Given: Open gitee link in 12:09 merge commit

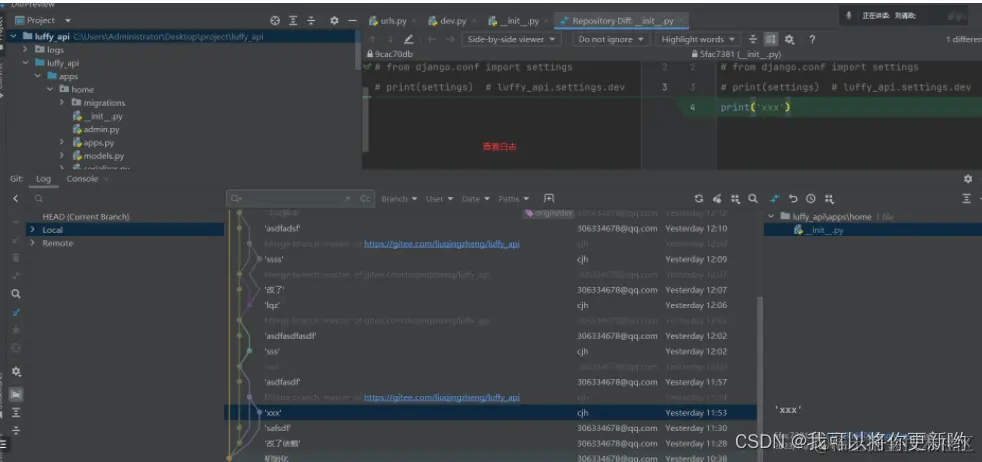Looking at the screenshot, I should 442,244.
